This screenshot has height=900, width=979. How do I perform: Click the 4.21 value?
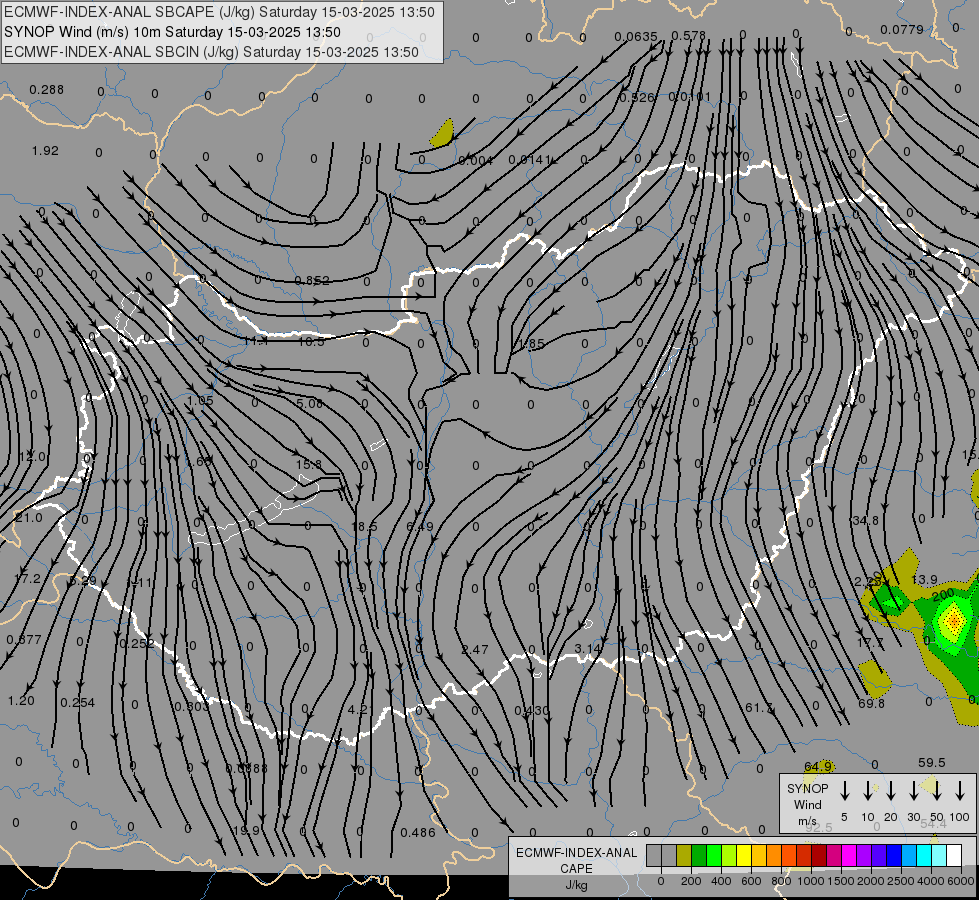click(x=361, y=710)
